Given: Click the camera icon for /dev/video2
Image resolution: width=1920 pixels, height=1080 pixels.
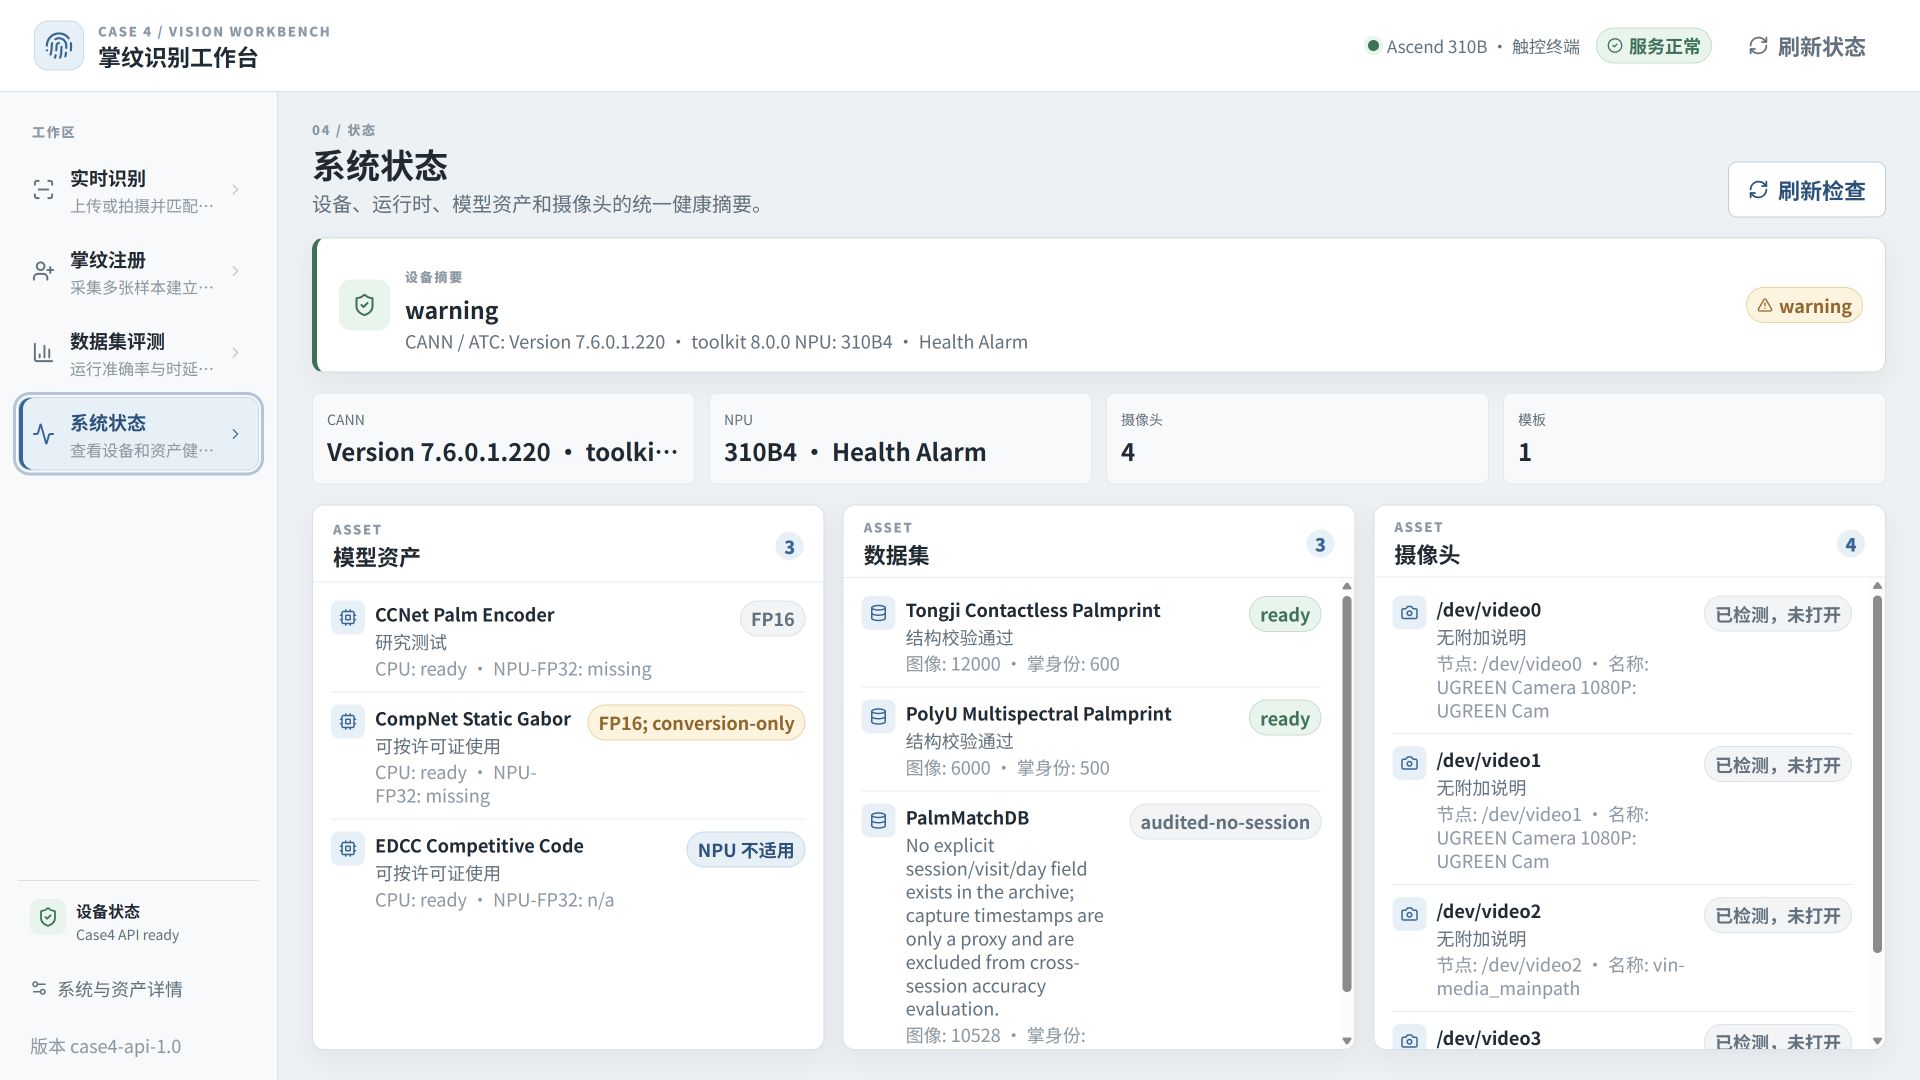Looking at the screenshot, I should (1410, 914).
